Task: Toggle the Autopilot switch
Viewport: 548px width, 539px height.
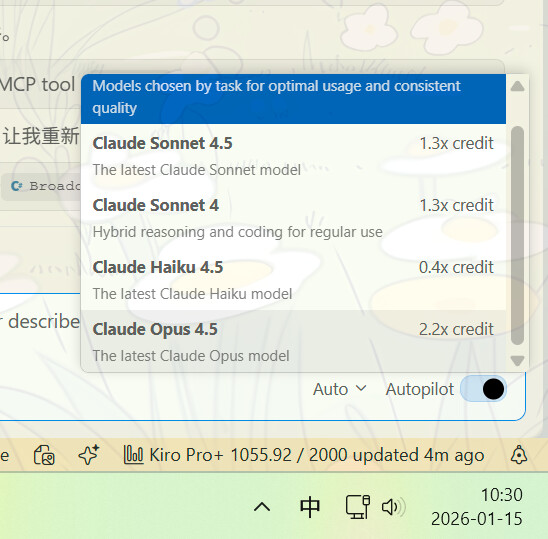Action: point(483,389)
